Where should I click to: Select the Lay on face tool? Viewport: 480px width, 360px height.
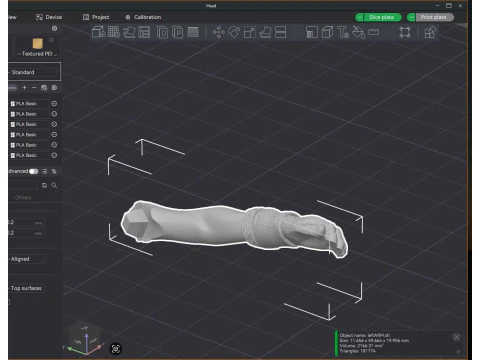[265, 32]
